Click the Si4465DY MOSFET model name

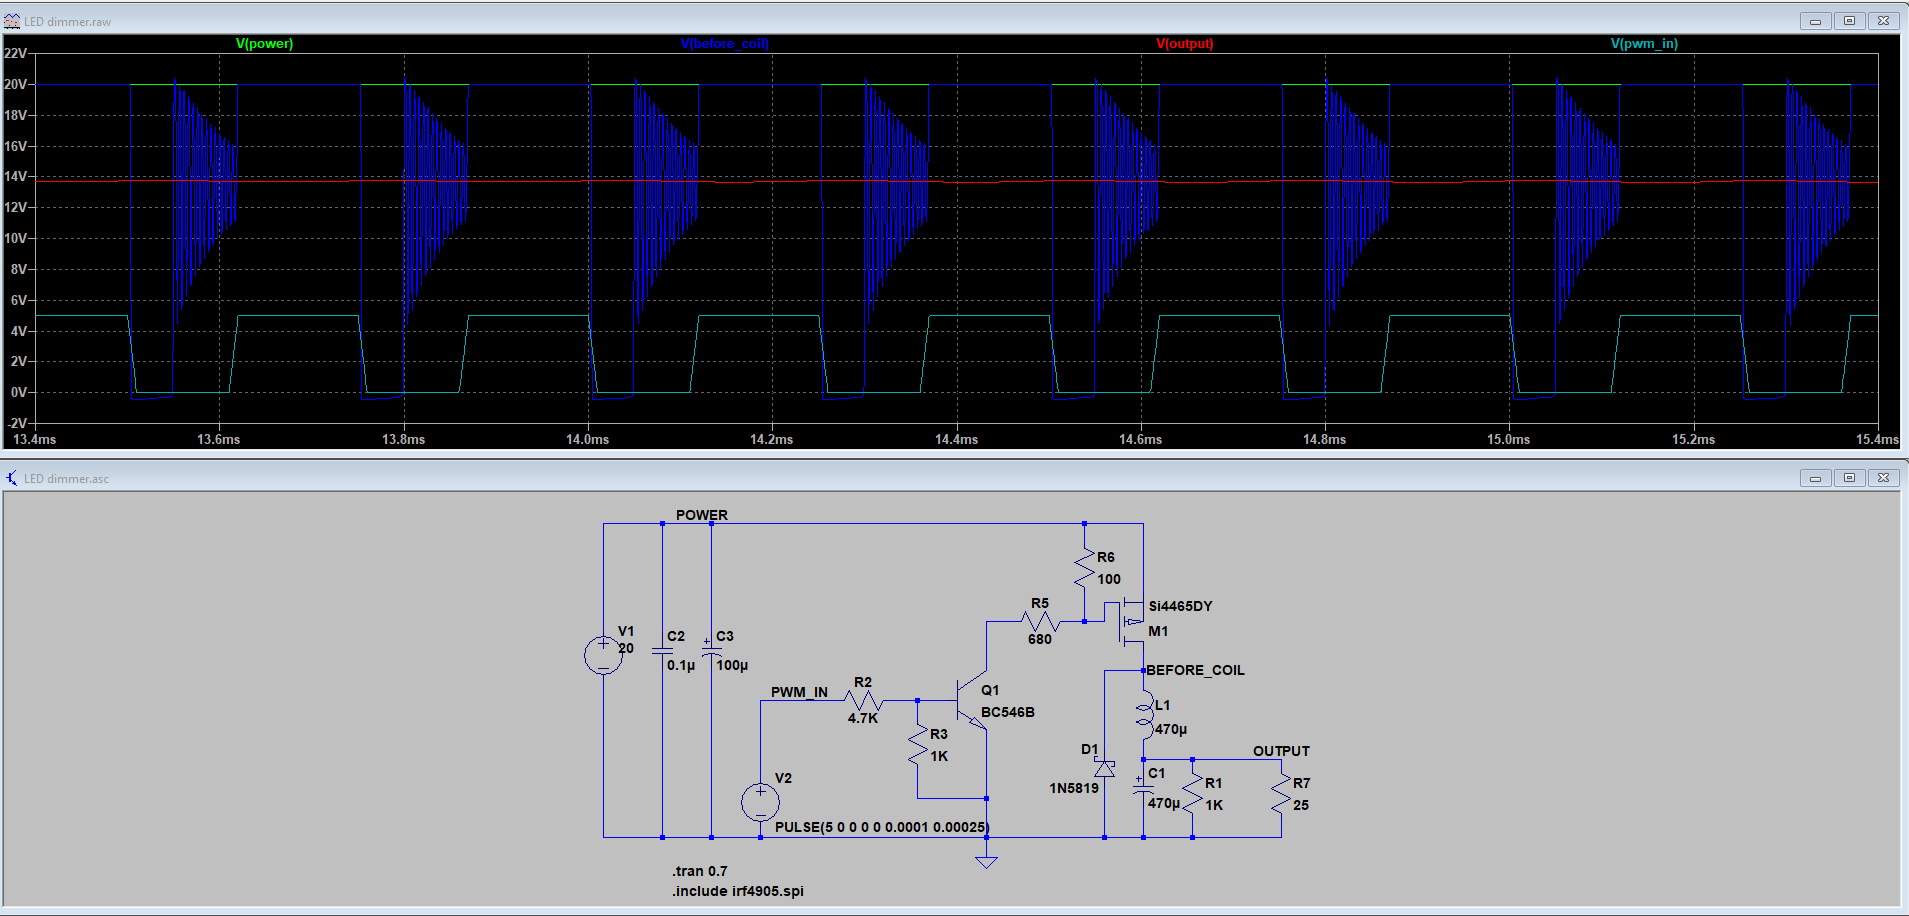1180,606
